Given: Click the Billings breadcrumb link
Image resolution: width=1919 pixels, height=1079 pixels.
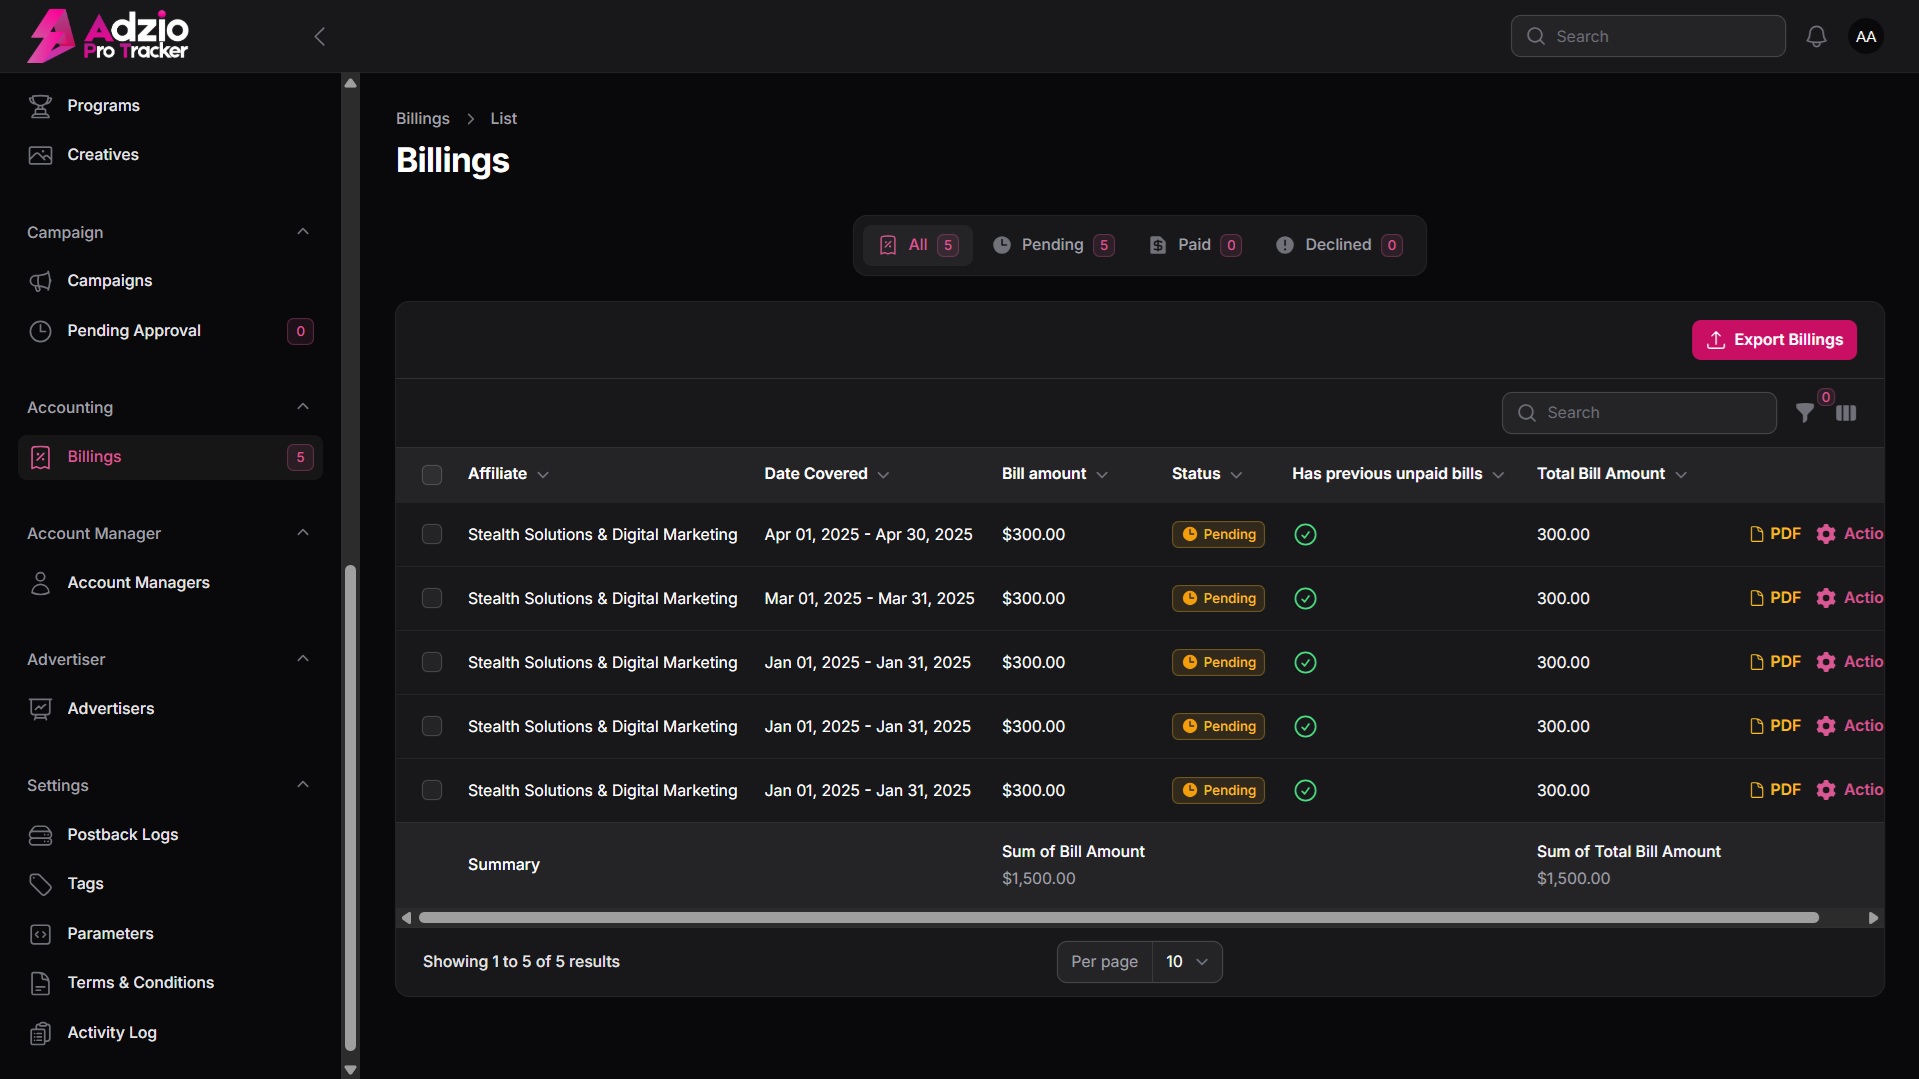Looking at the screenshot, I should coord(423,118).
